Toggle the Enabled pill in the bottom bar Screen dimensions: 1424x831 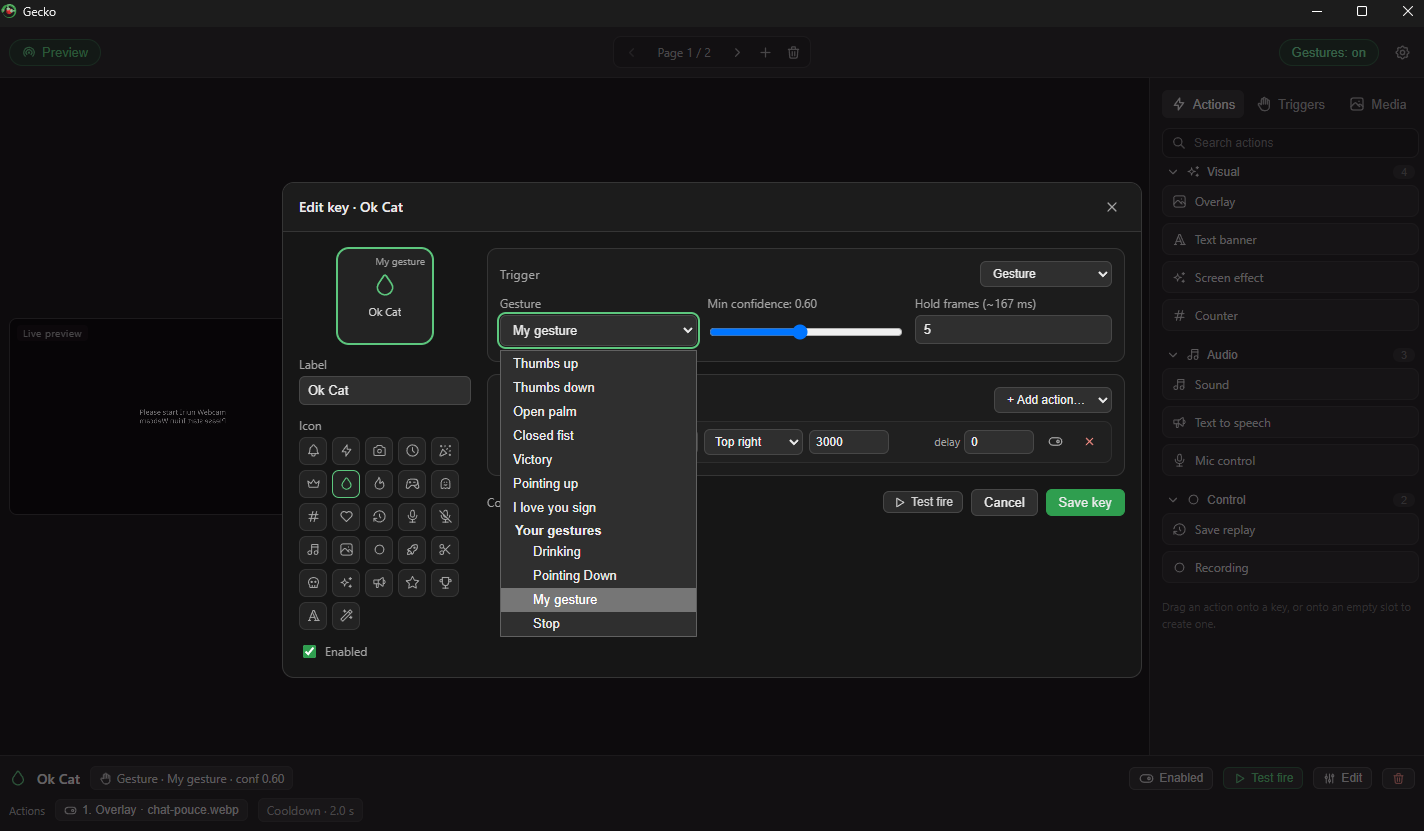(1171, 778)
